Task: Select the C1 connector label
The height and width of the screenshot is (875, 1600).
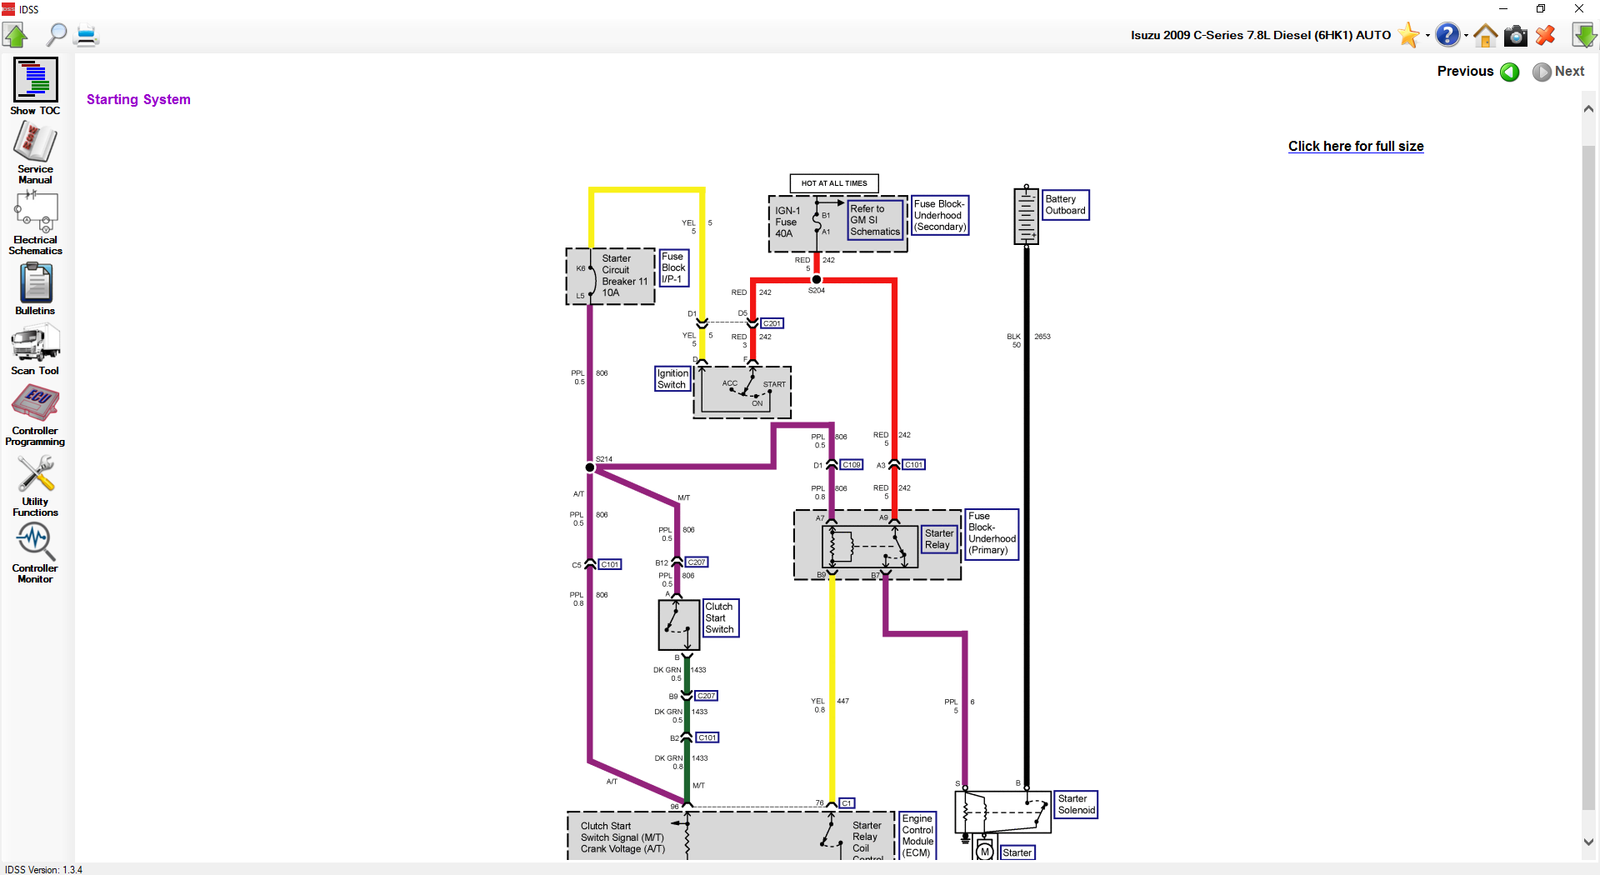Action: (x=847, y=803)
